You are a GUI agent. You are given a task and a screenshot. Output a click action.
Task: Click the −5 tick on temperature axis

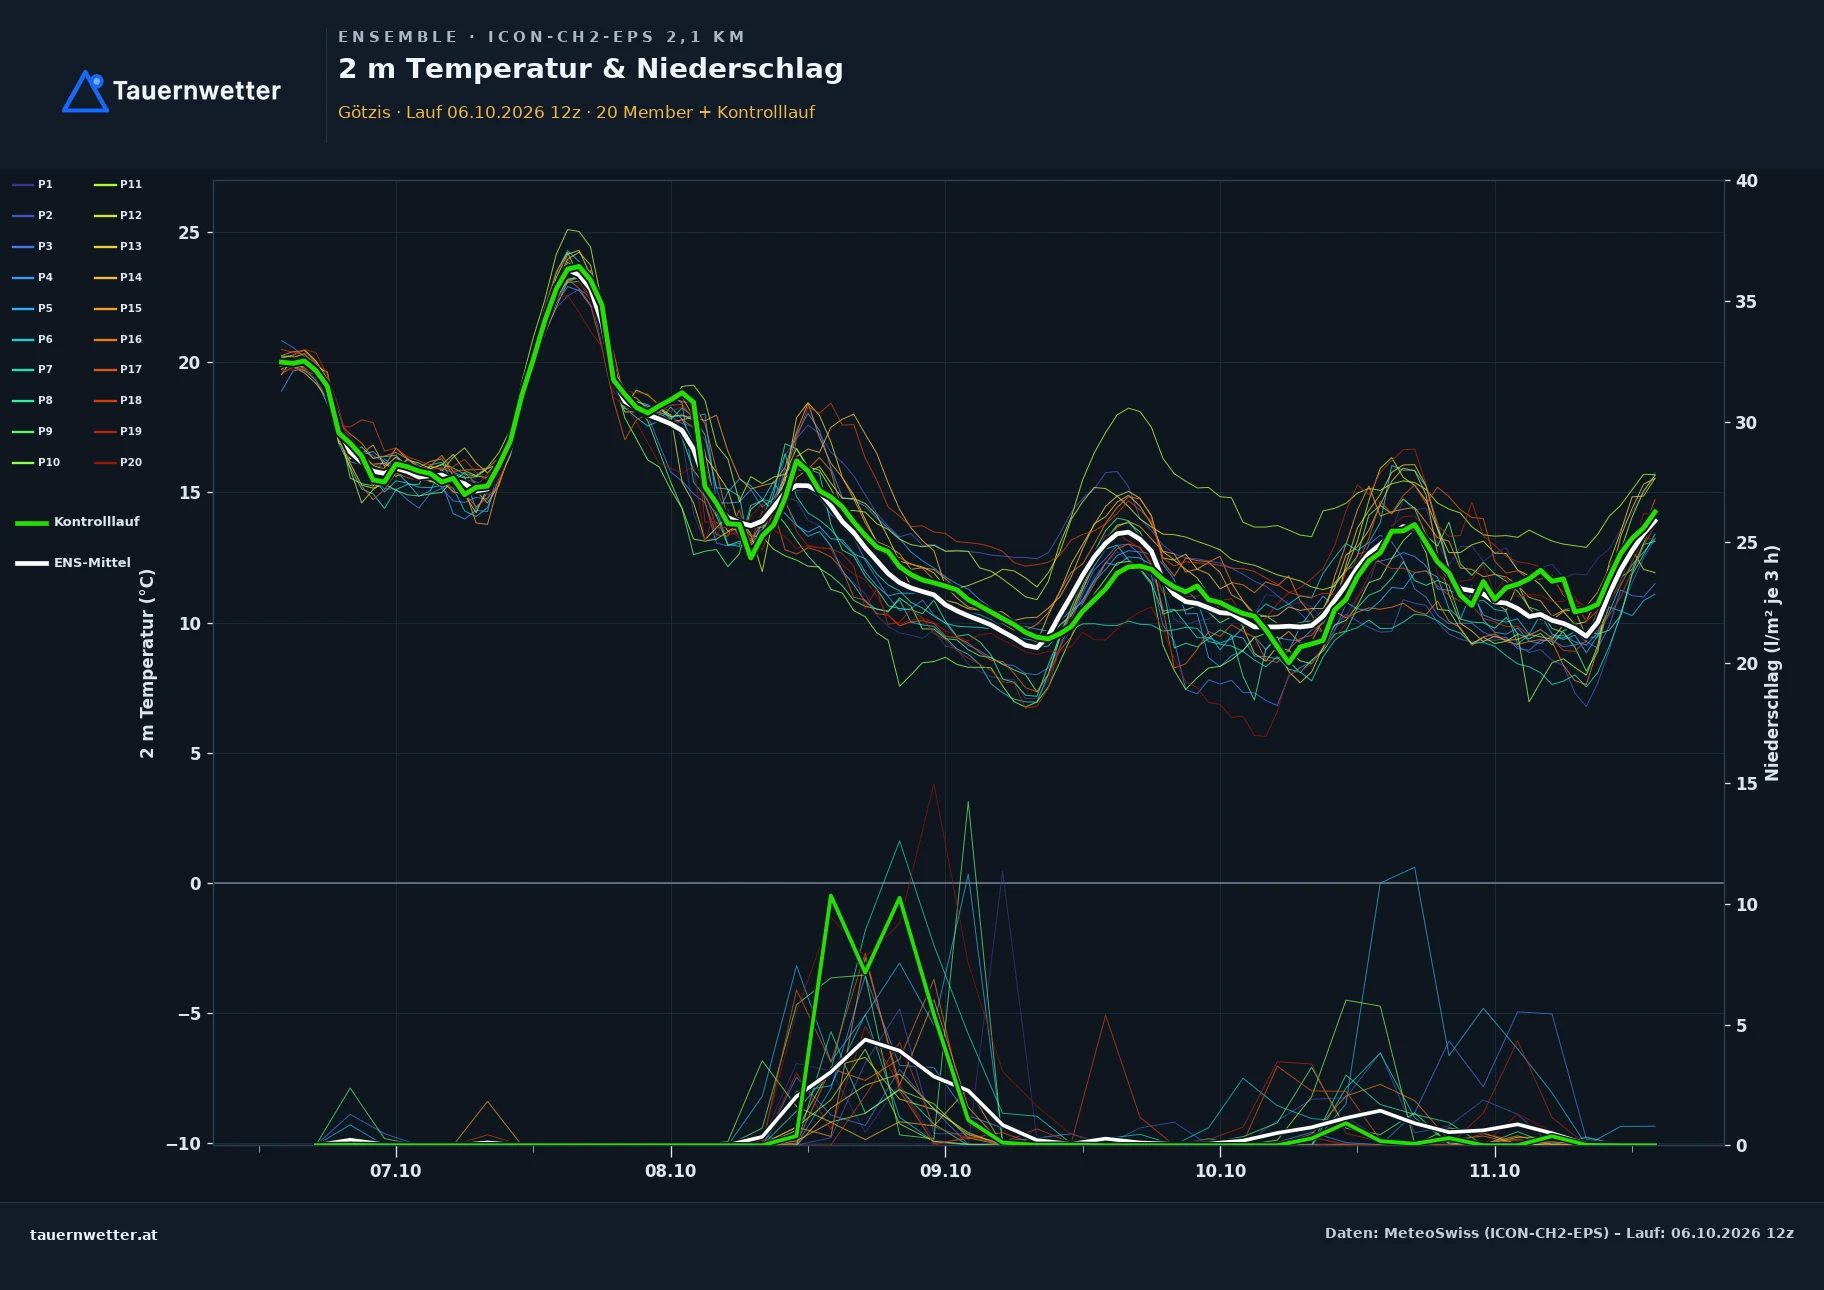189,1014
